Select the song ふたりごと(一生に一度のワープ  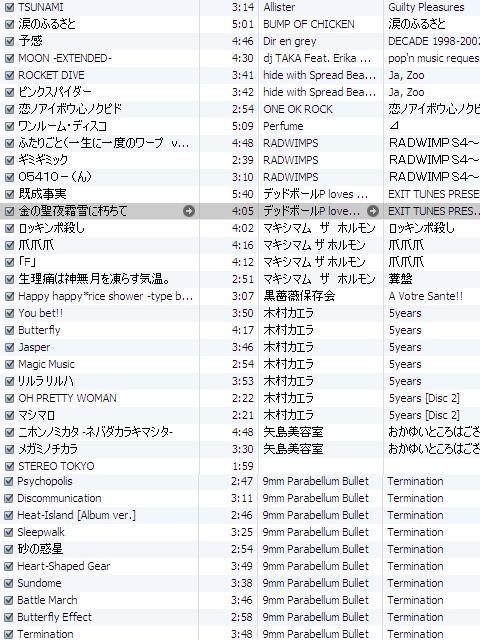coord(104,143)
